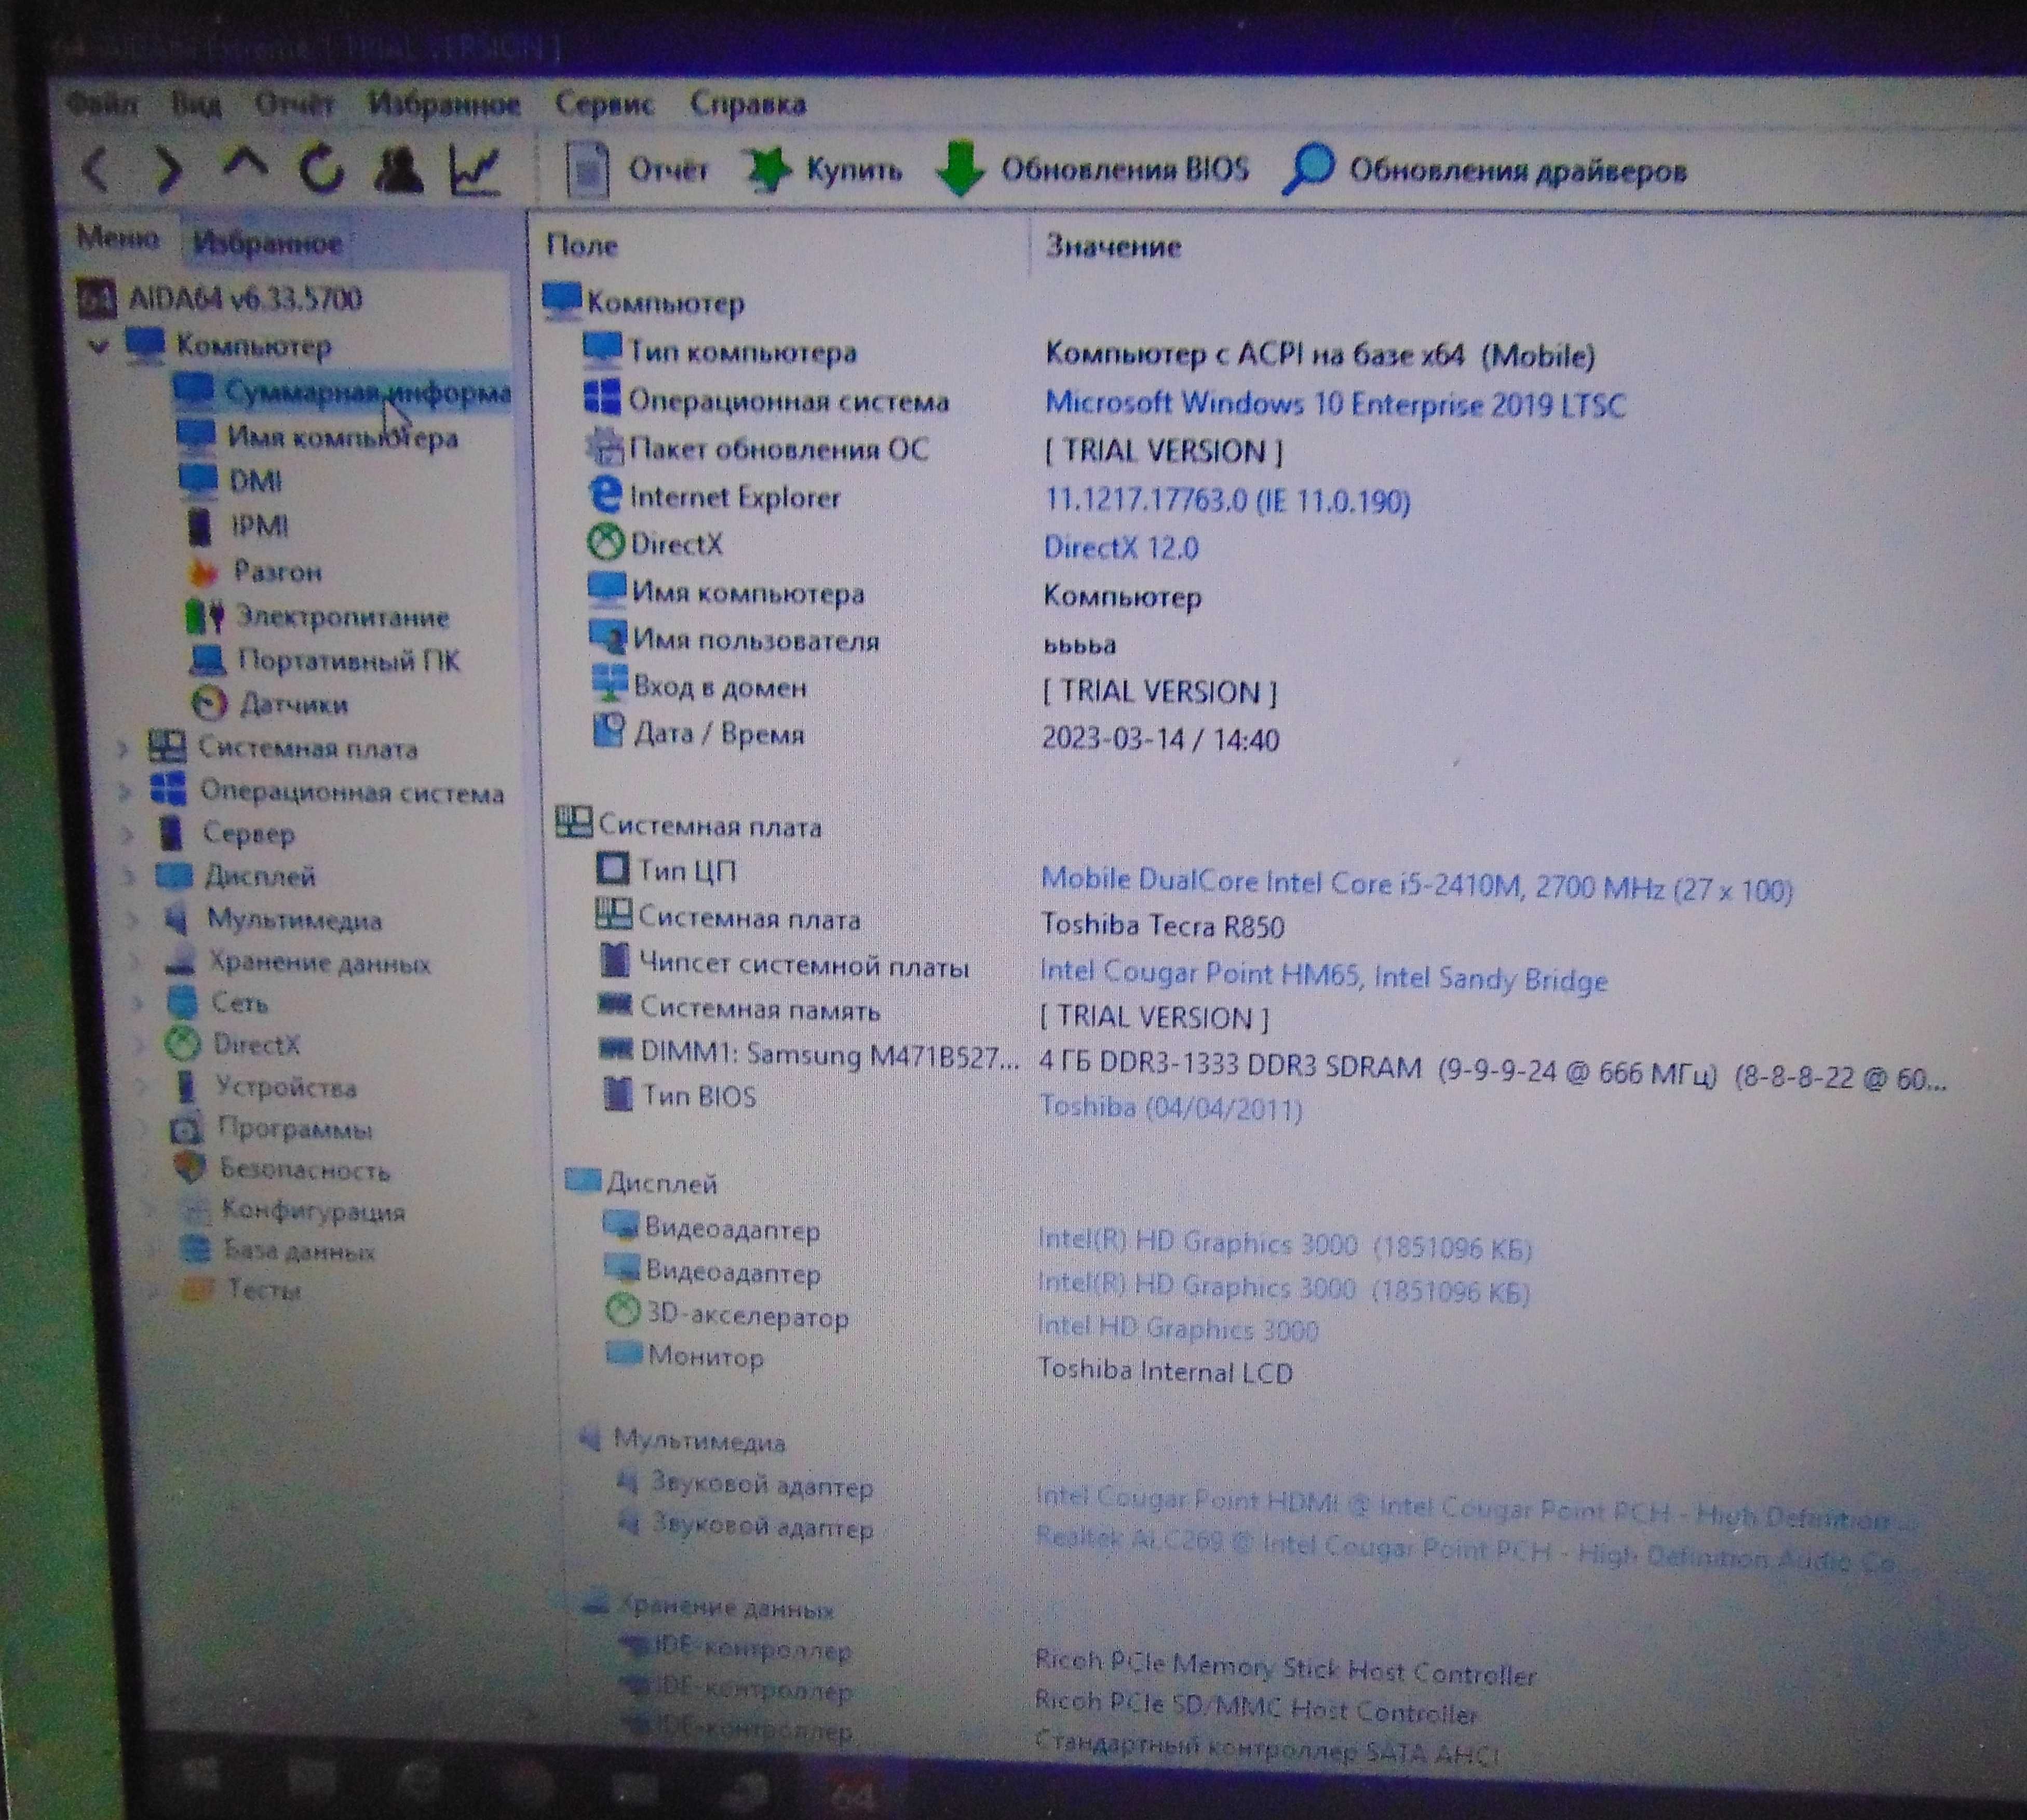Open Обновления BIOS toolbar button

pos(1092,170)
